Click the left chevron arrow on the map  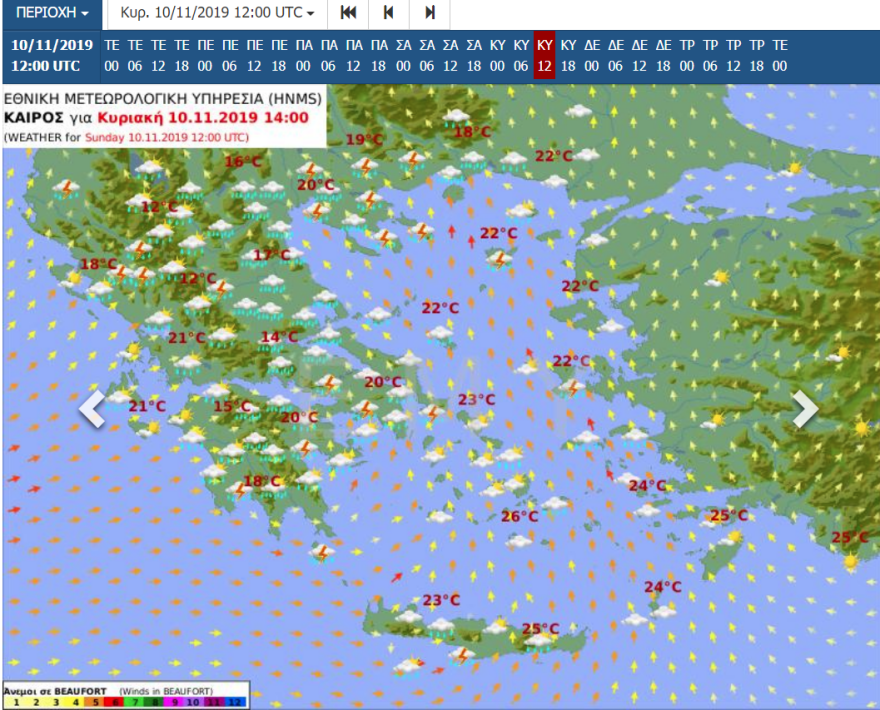pos(92,409)
